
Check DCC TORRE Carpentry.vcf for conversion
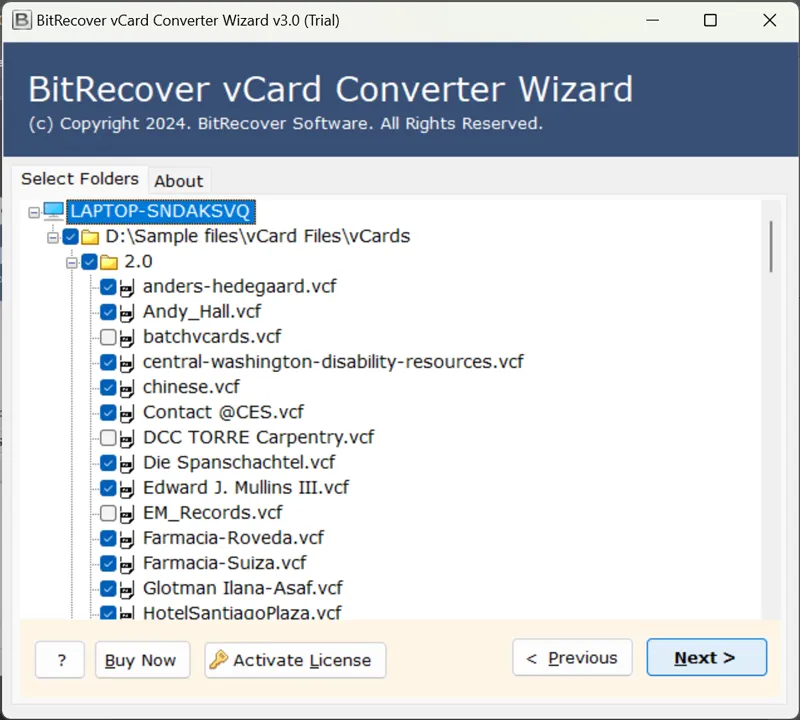(108, 437)
